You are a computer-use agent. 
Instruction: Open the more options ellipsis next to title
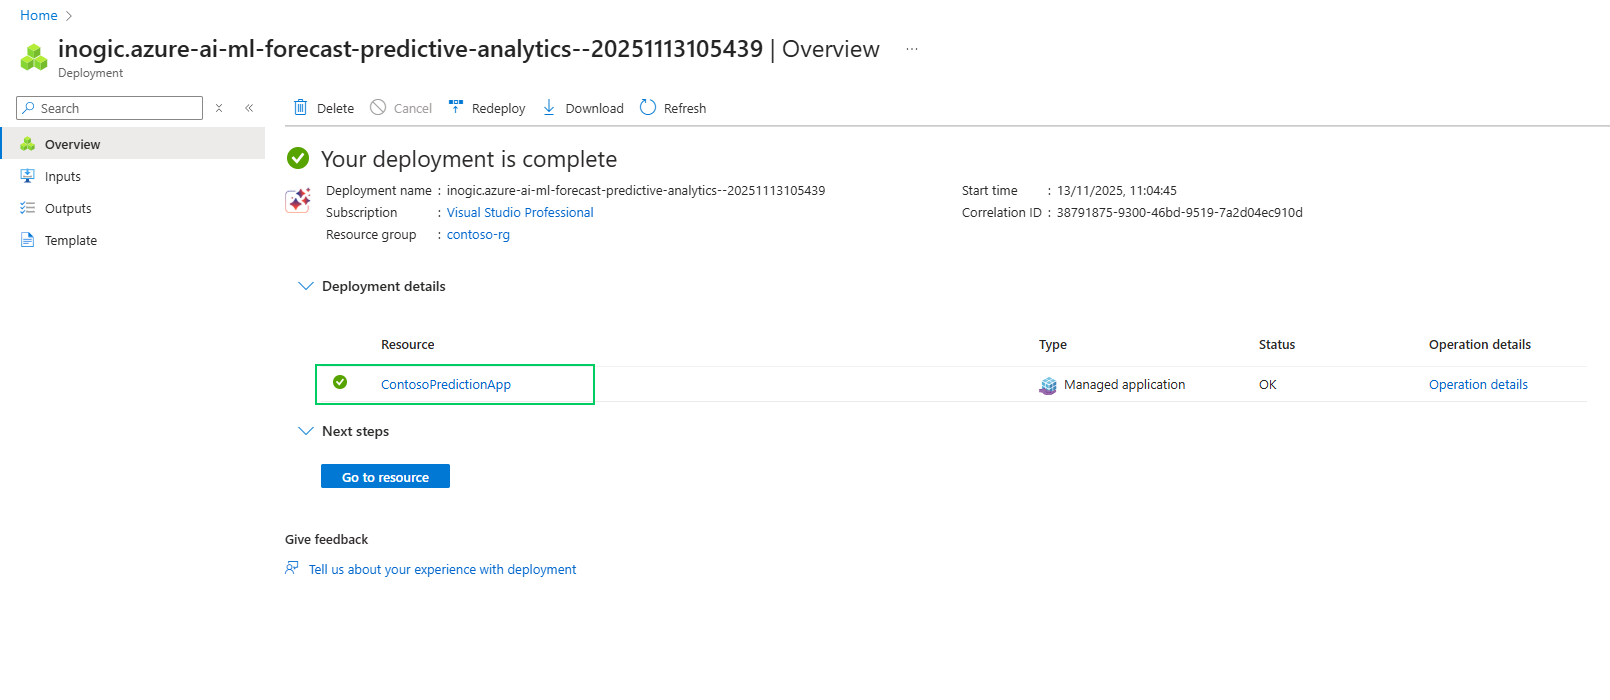click(912, 49)
